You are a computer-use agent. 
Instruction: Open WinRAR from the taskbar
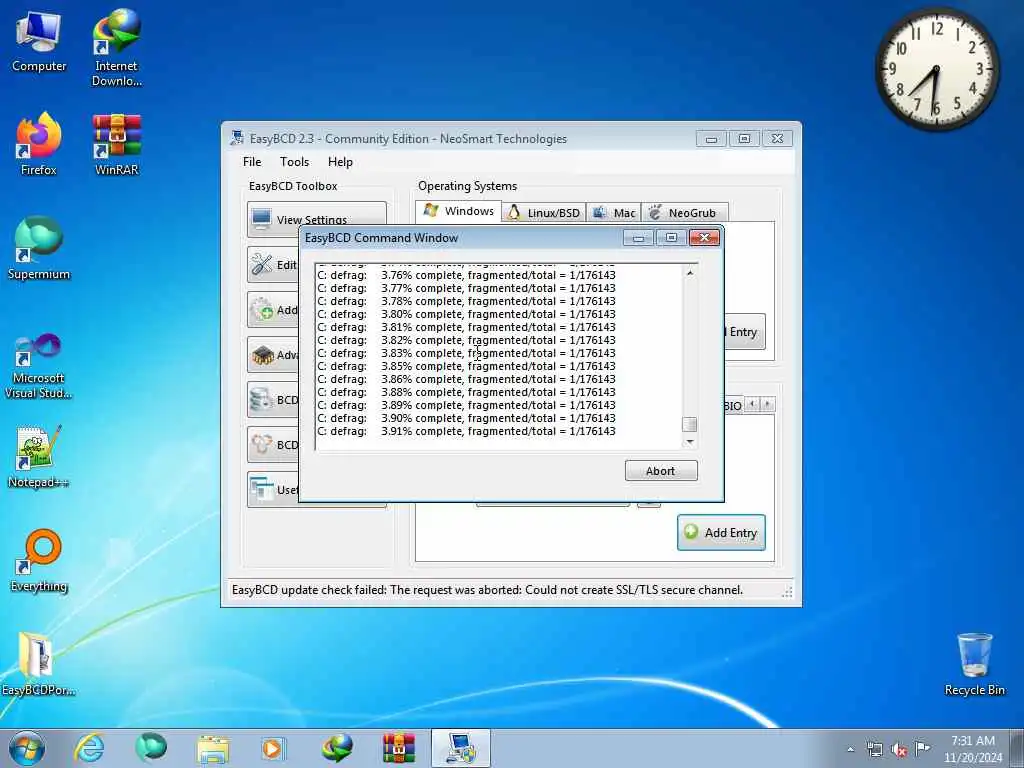tap(398, 748)
